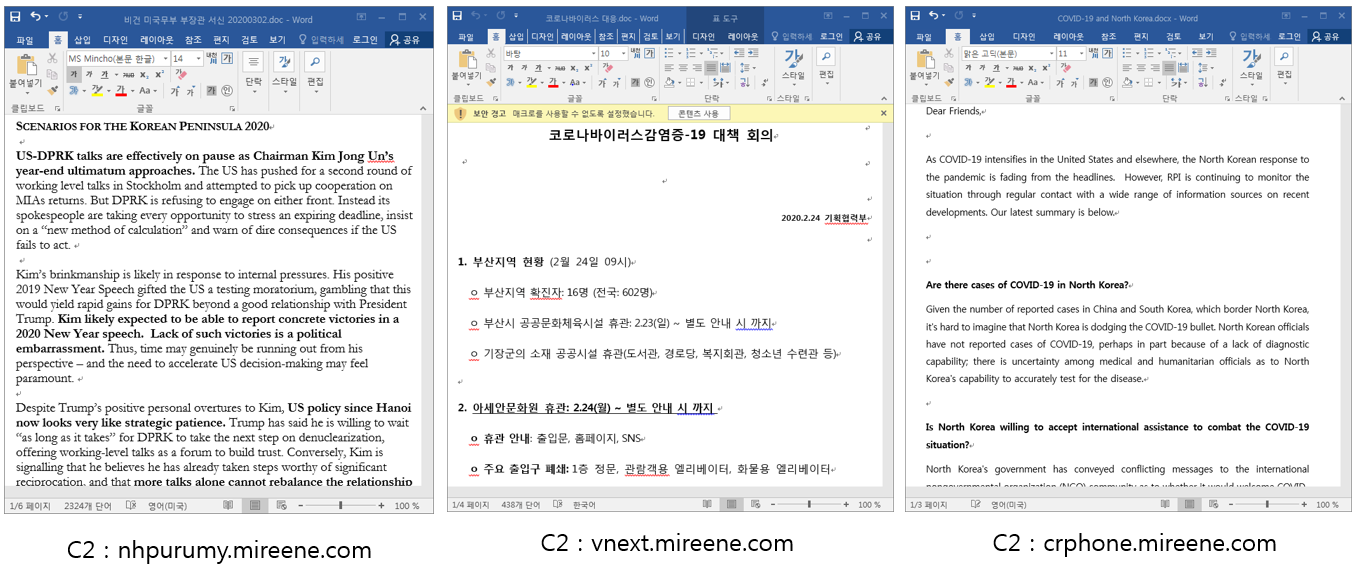The width and height of the screenshot is (1358, 569).
Task: Toggle strikethrough in COVID-19 North Korea window
Action: [x=1018, y=68]
